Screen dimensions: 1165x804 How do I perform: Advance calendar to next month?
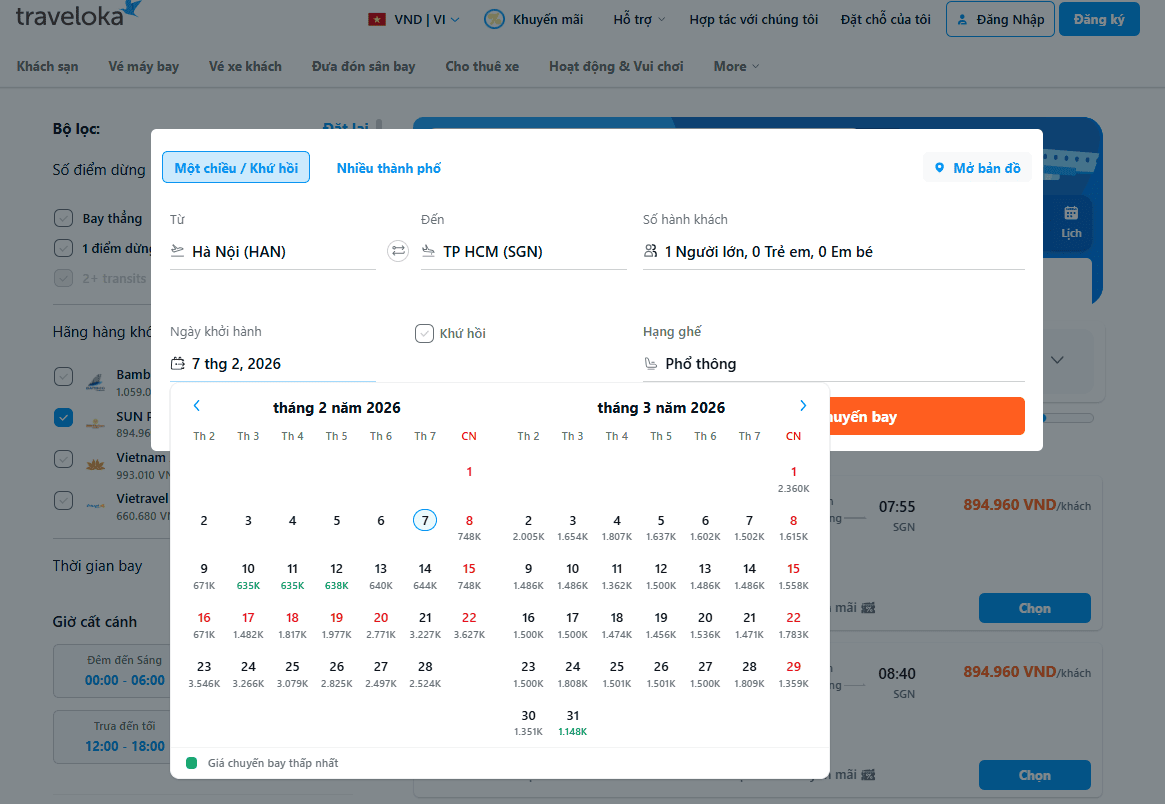[802, 406]
